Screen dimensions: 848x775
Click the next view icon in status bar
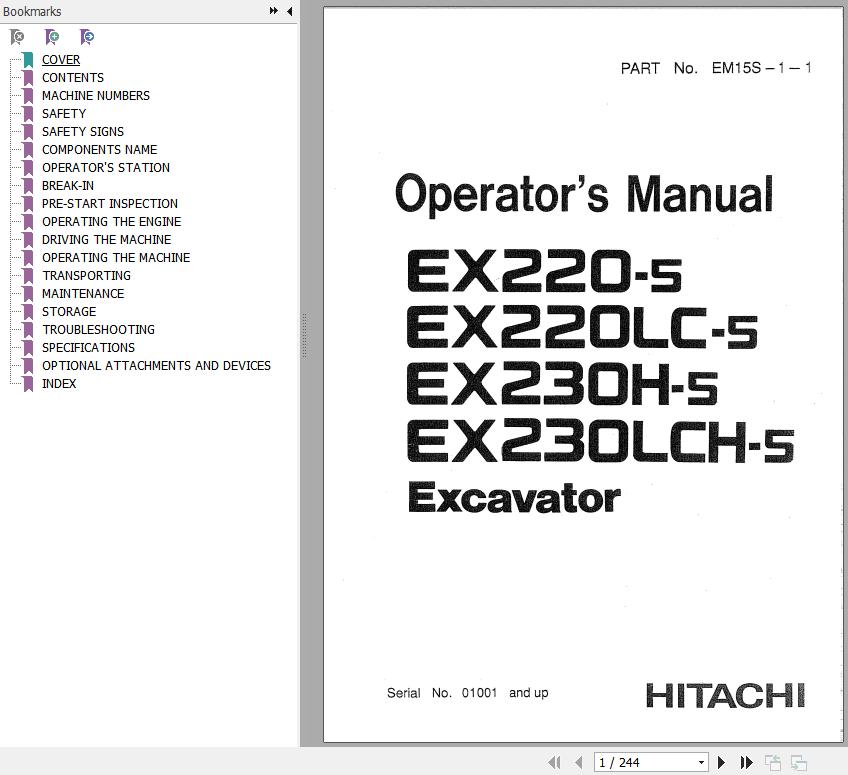pyautogui.click(x=798, y=763)
